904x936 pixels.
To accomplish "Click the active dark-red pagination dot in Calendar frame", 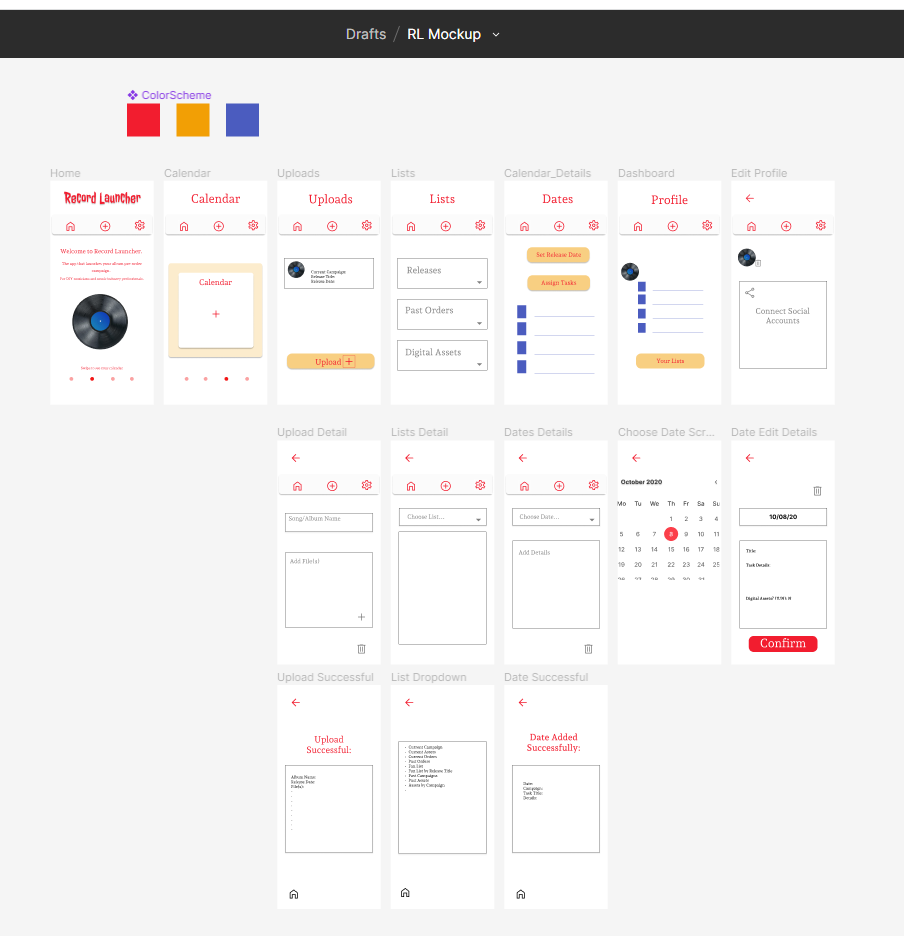I will (226, 379).
